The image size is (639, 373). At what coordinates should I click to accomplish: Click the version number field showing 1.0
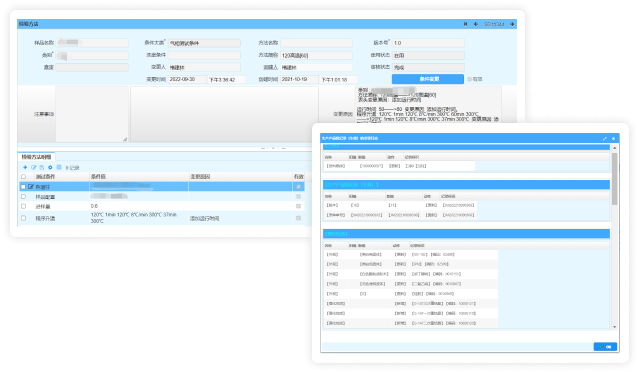(428, 43)
